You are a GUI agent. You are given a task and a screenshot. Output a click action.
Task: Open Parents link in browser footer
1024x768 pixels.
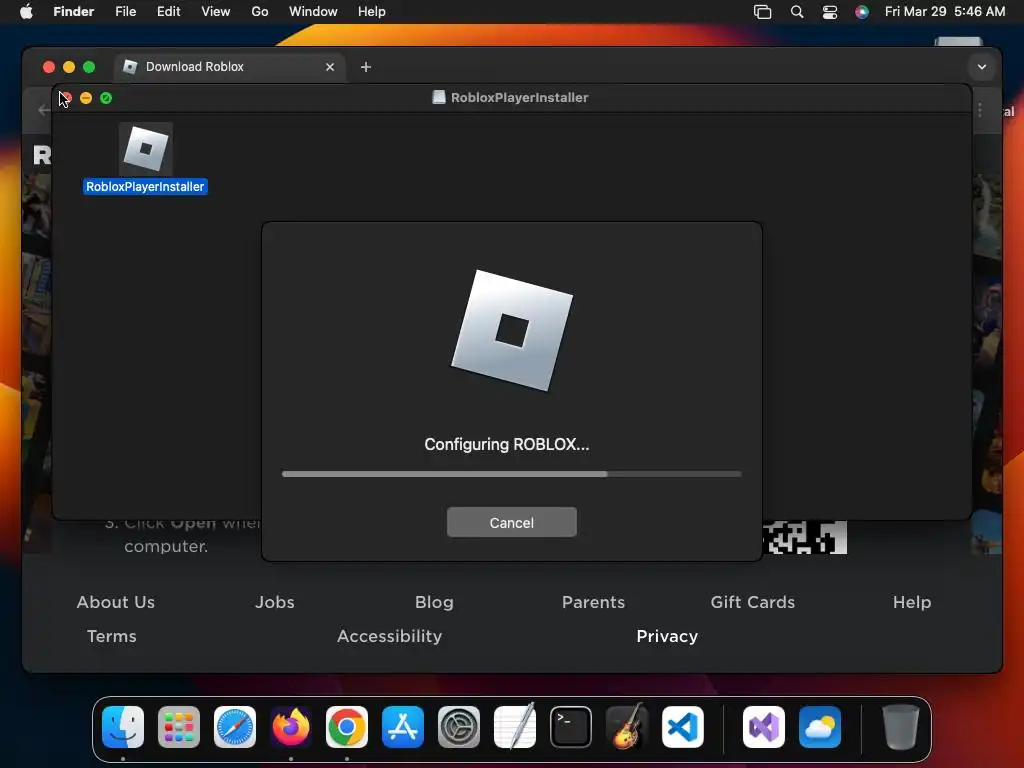pyautogui.click(x=593, y=602)
